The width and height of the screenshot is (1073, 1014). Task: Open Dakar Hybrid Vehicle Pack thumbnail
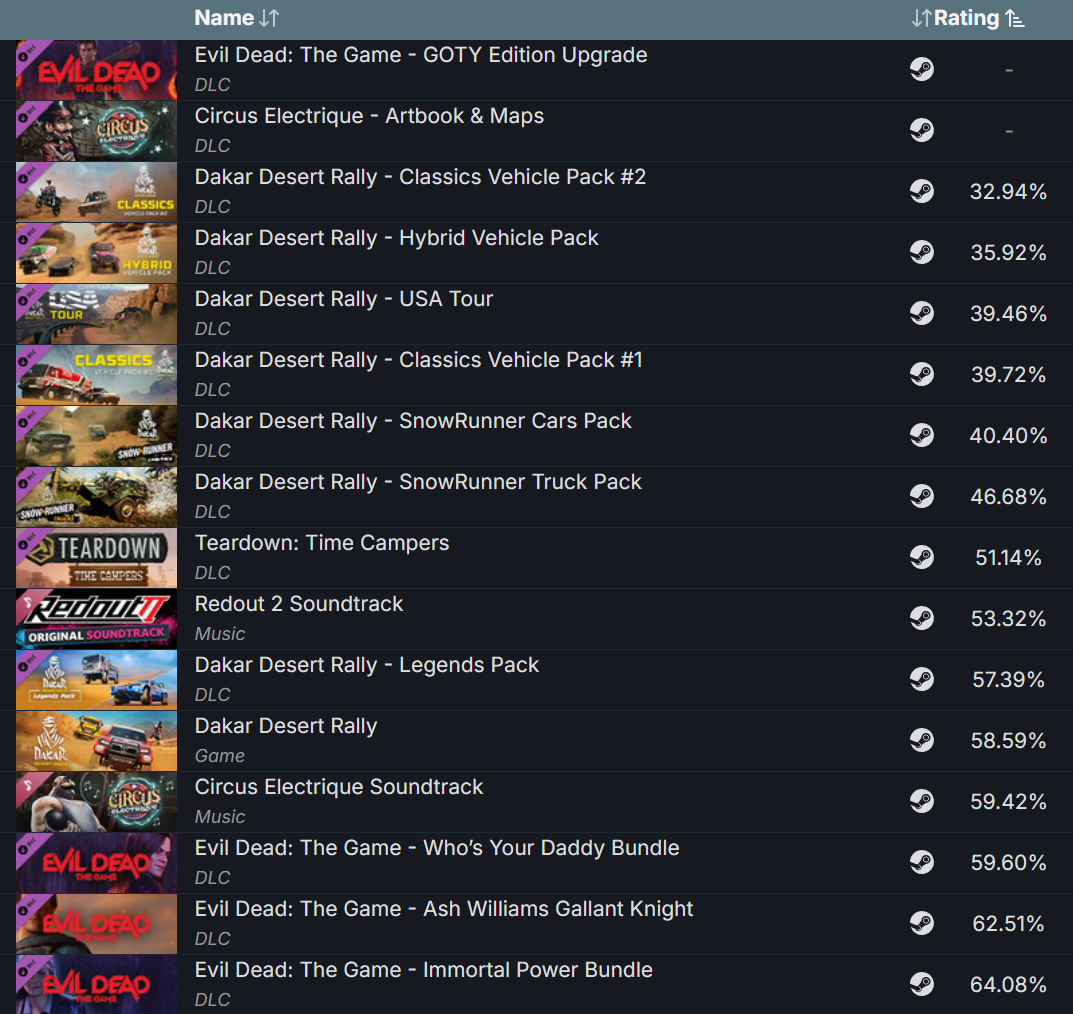(x=96, y=253)
